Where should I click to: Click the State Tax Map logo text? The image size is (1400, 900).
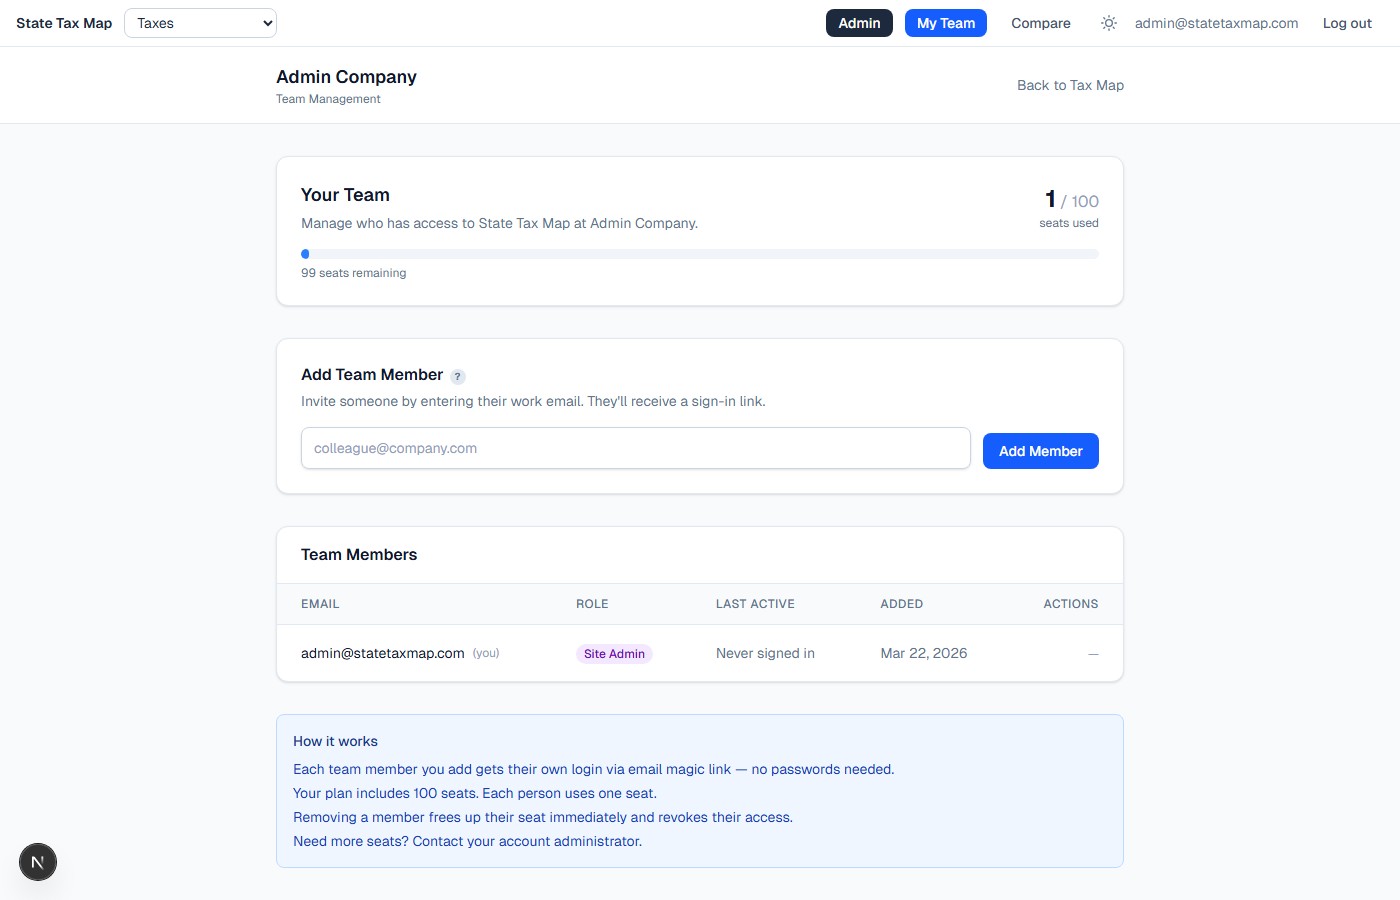pos(64,23)
